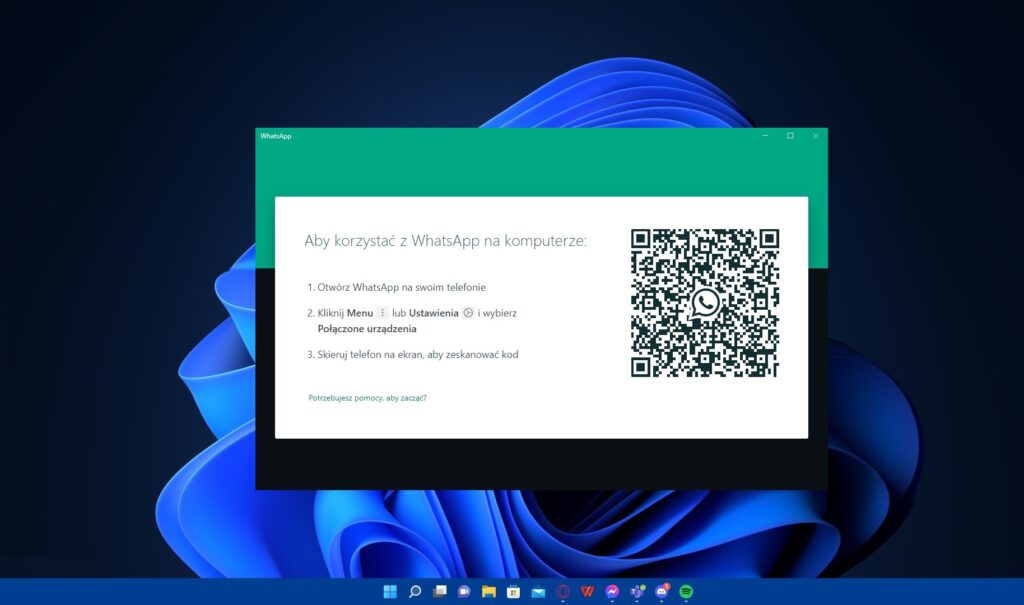
Task: Open Microsoft Teams taskbar icon
Action: click(x=637, y=592)
